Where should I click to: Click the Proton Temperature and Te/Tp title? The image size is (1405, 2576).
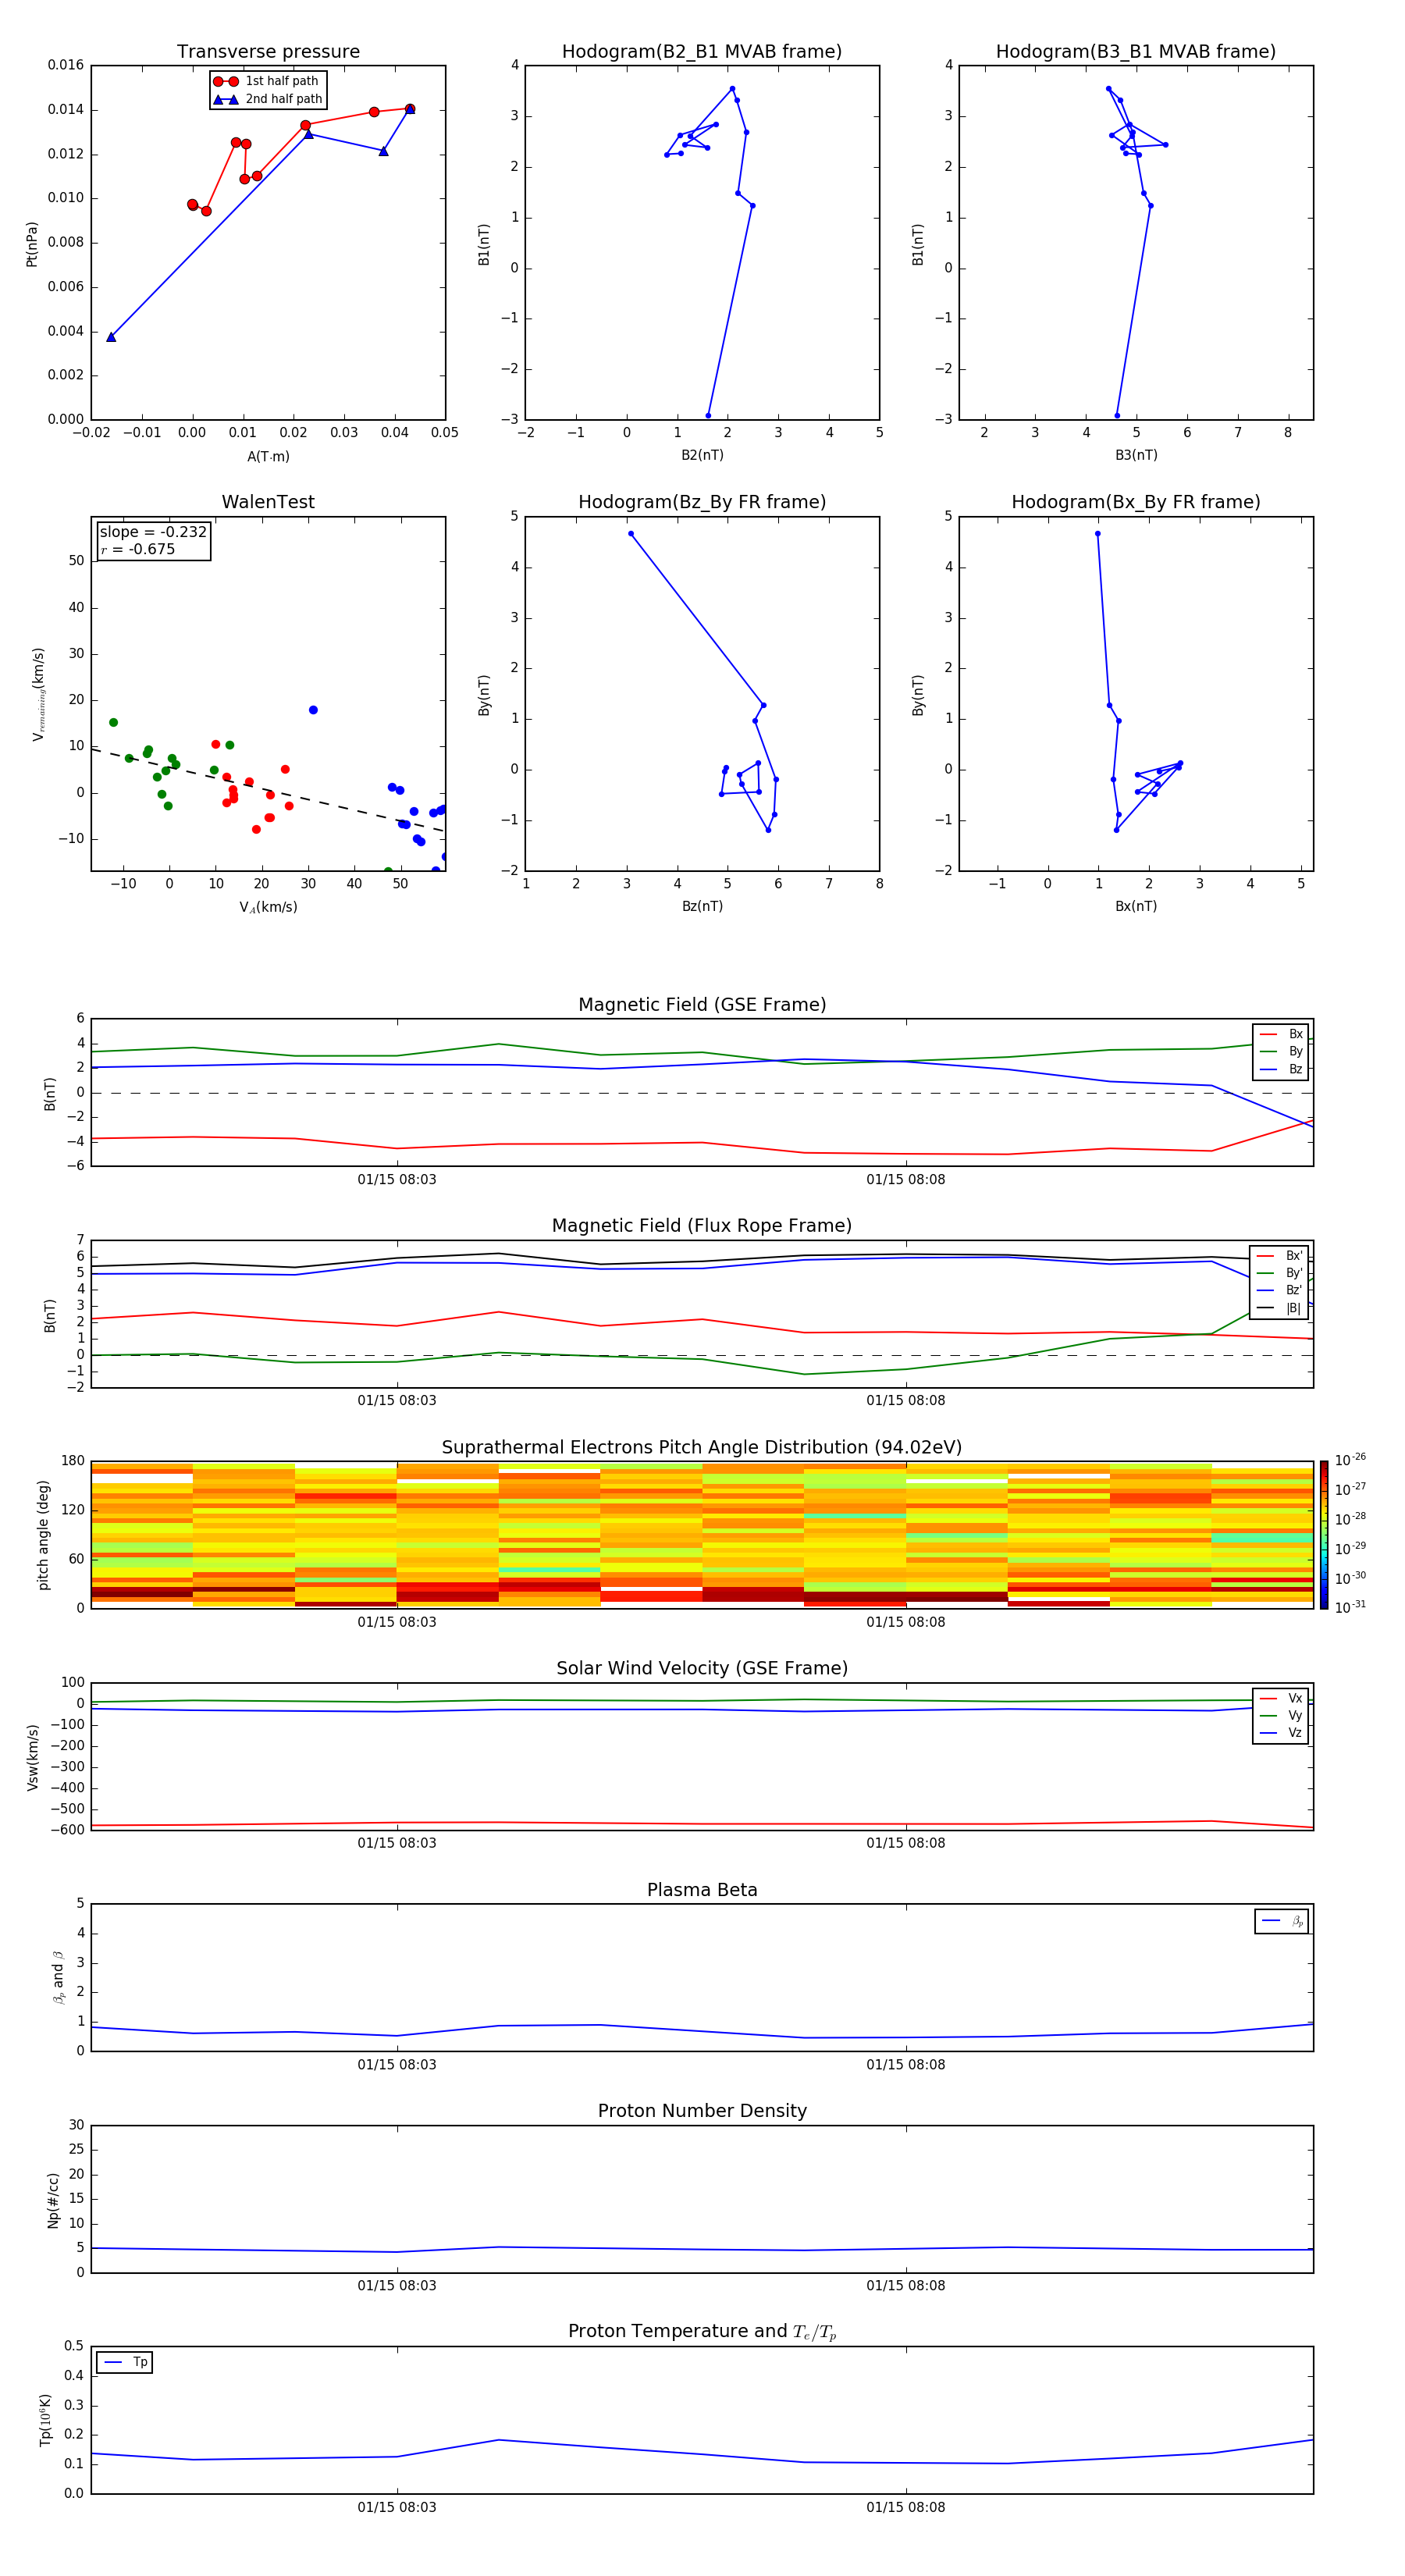tap(702, 2332)
